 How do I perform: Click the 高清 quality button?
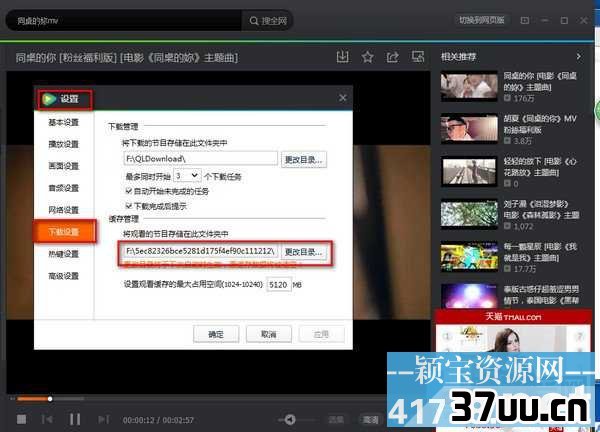coord(370,420)
